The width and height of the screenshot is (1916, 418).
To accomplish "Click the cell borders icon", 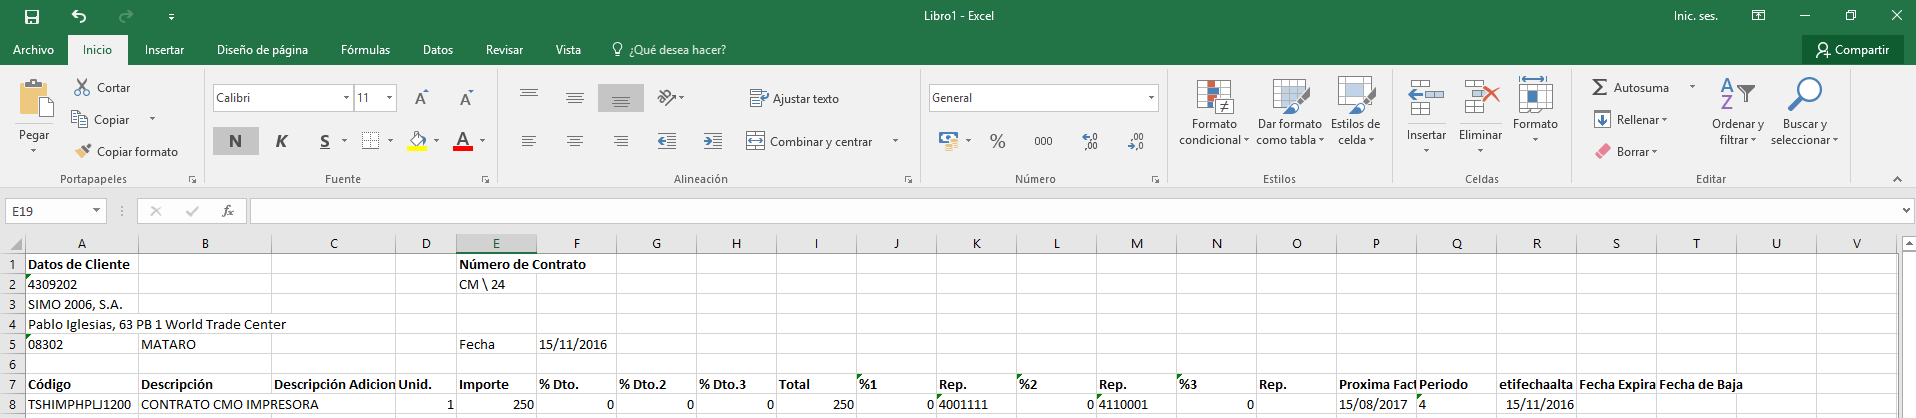I will pos(370,141).
